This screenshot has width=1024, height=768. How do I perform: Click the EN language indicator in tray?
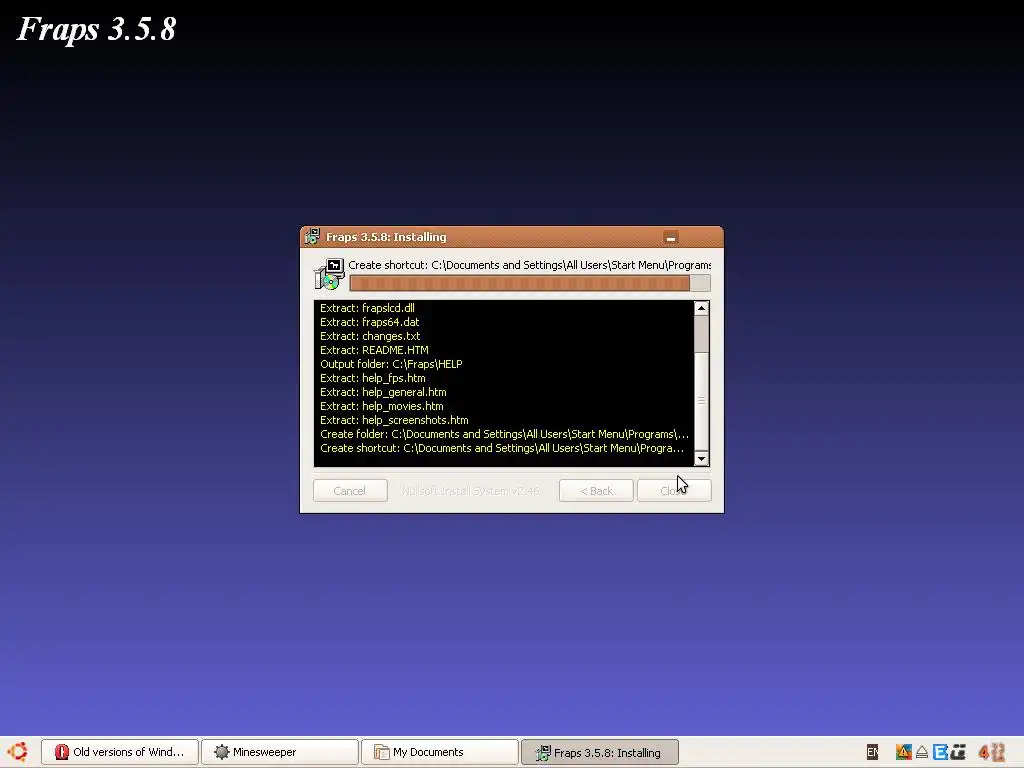[872, 752]
